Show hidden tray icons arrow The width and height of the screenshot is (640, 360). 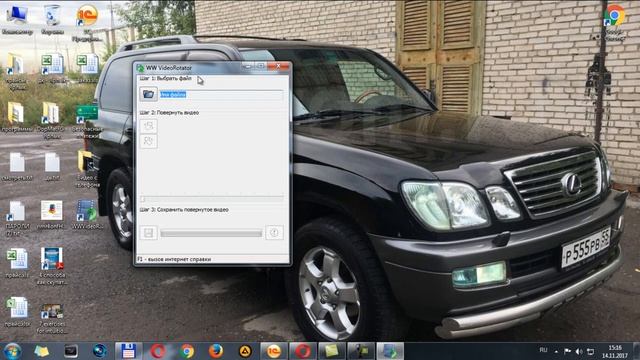coord(556,351)
